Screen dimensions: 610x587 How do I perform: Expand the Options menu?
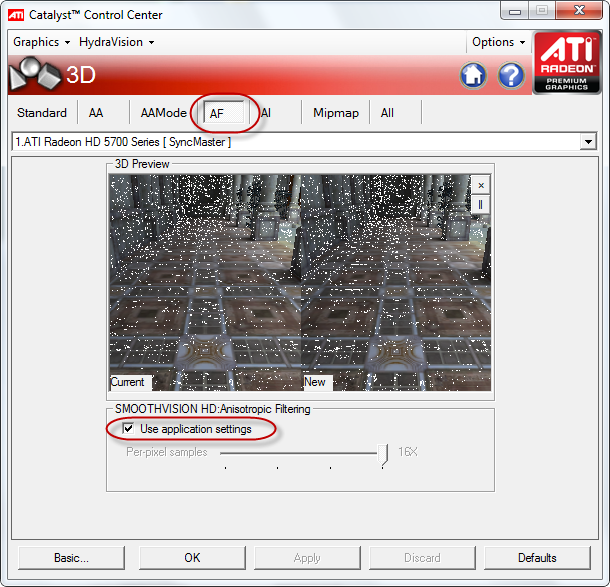point(498,42)
